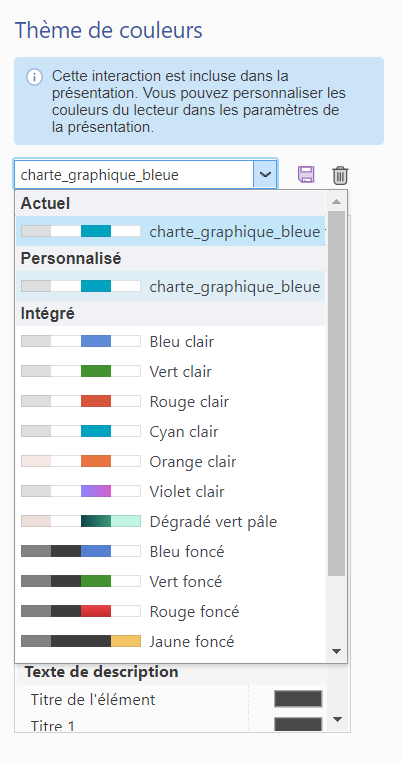Choose the Vert clair theme
Viewport: 402px width, 762px height.
tap(171, 371)
